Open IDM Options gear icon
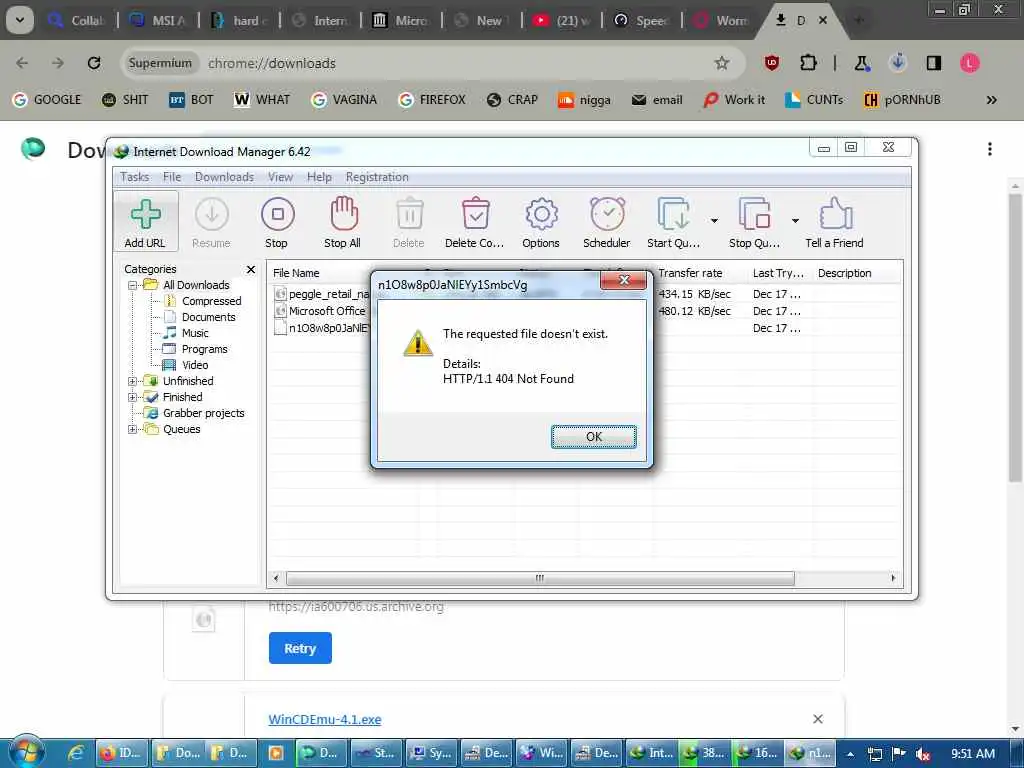The image size is (1024, 768). tap(541, 222)
